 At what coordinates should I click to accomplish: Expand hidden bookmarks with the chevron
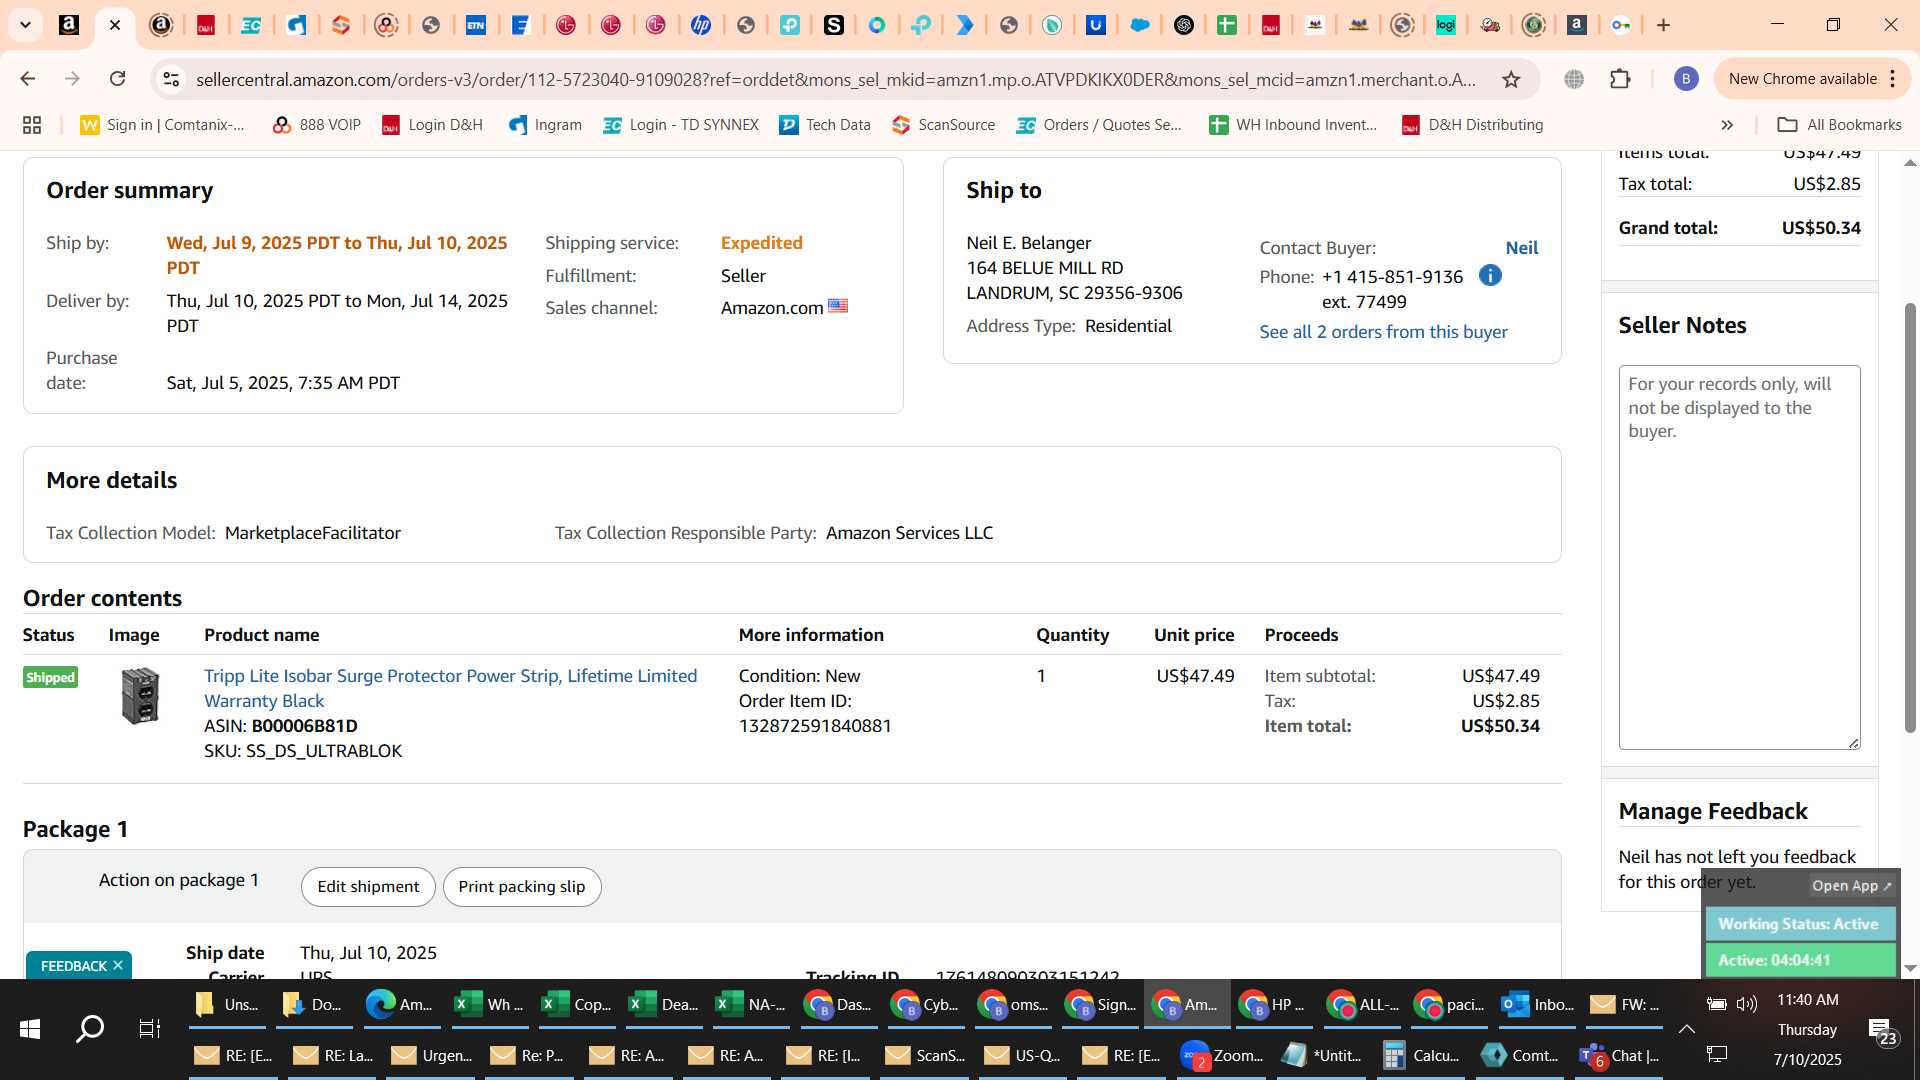coord(1727,125)
